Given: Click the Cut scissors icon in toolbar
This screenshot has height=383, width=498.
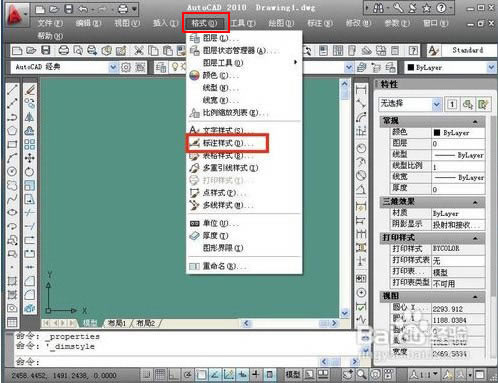Looking at the screenshot, I should coord(139,51).
